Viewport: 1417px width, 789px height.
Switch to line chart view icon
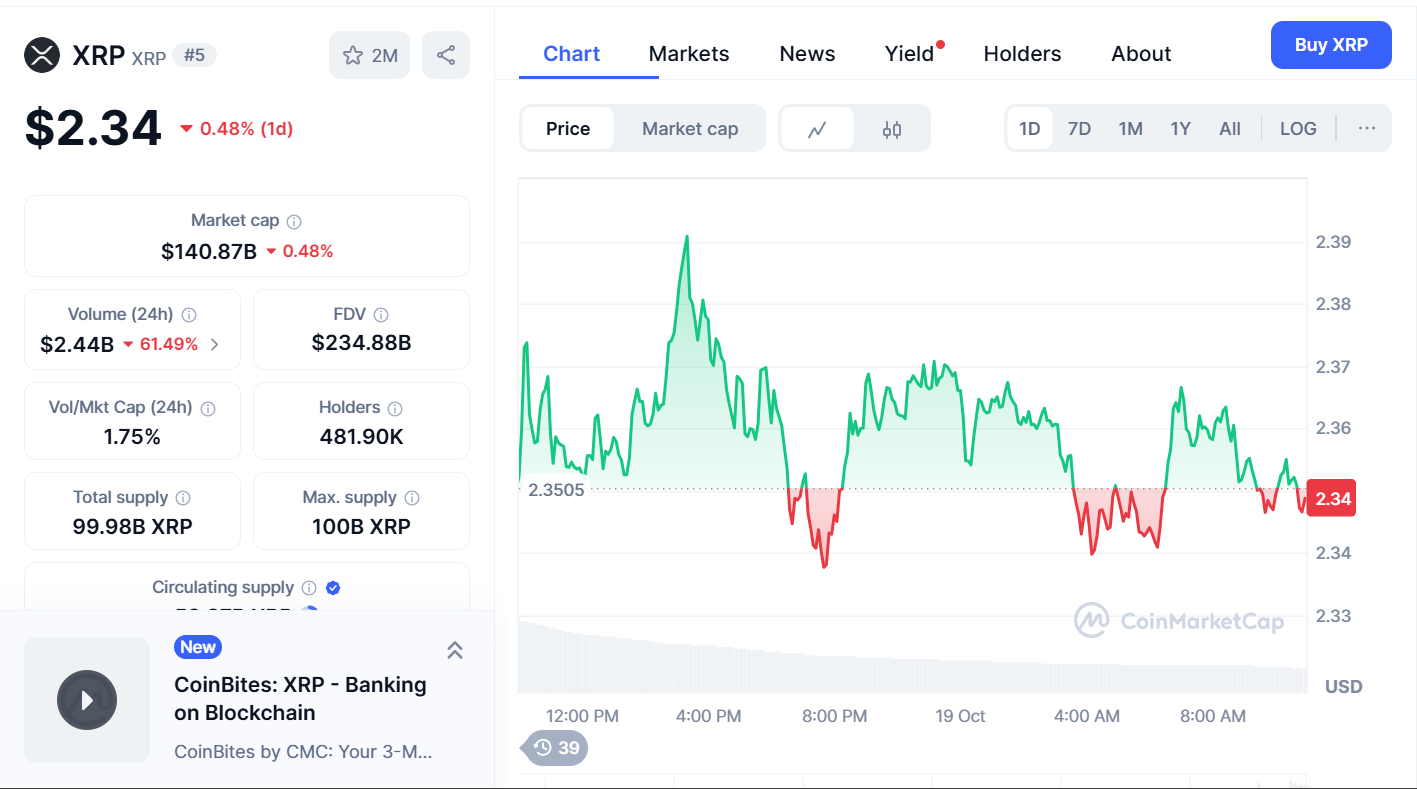click(817, 129)
